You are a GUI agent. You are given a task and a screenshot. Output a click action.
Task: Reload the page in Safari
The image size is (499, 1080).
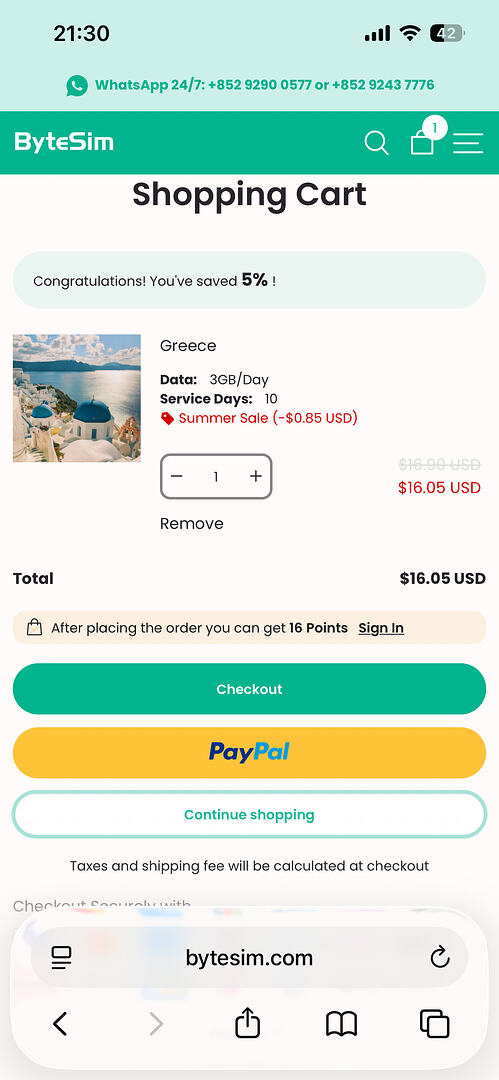pos(440,957)
